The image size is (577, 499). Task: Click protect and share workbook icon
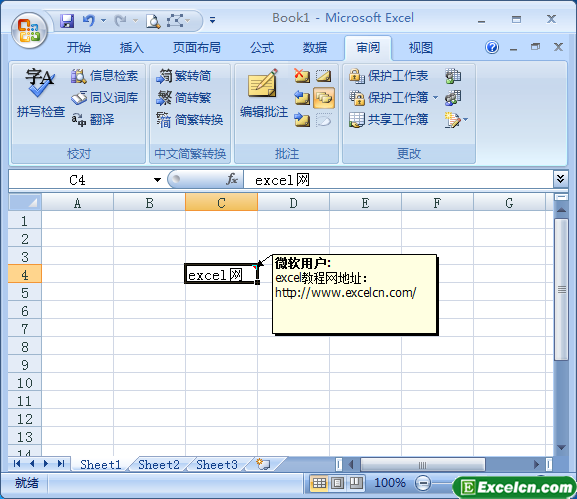(453, 76)
